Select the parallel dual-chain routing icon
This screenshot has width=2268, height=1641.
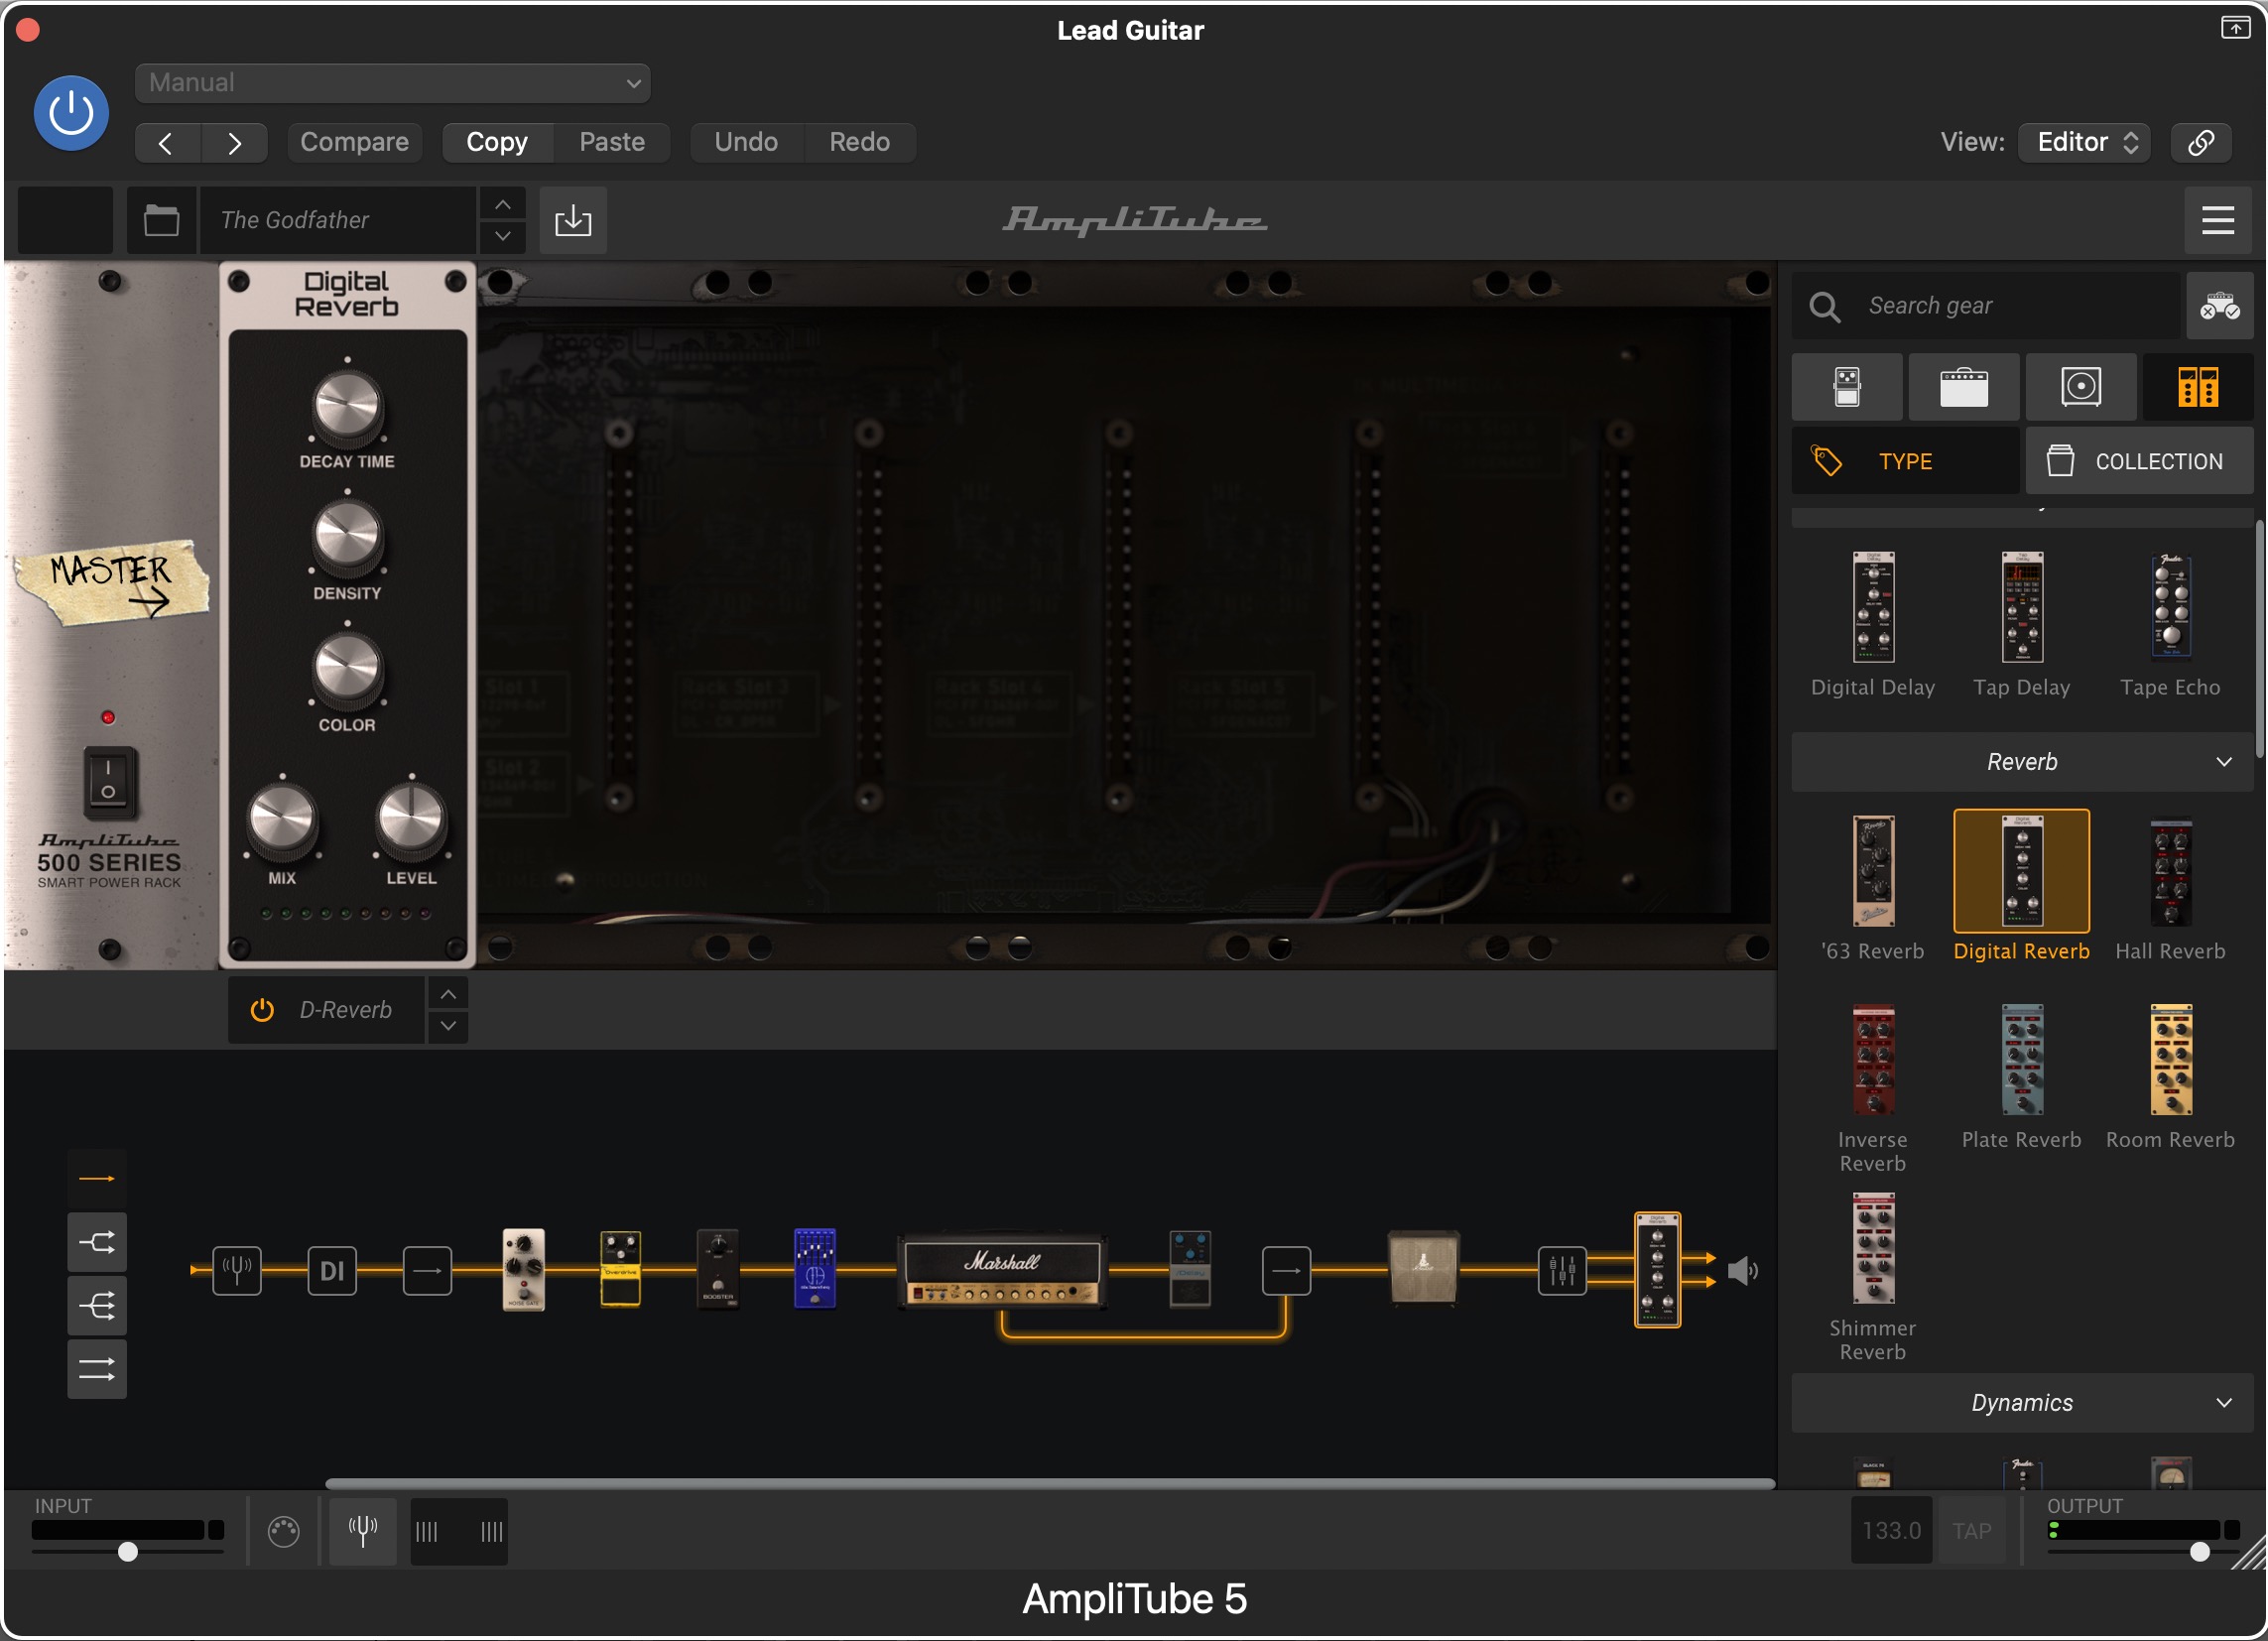click(x=97, y=1370)
